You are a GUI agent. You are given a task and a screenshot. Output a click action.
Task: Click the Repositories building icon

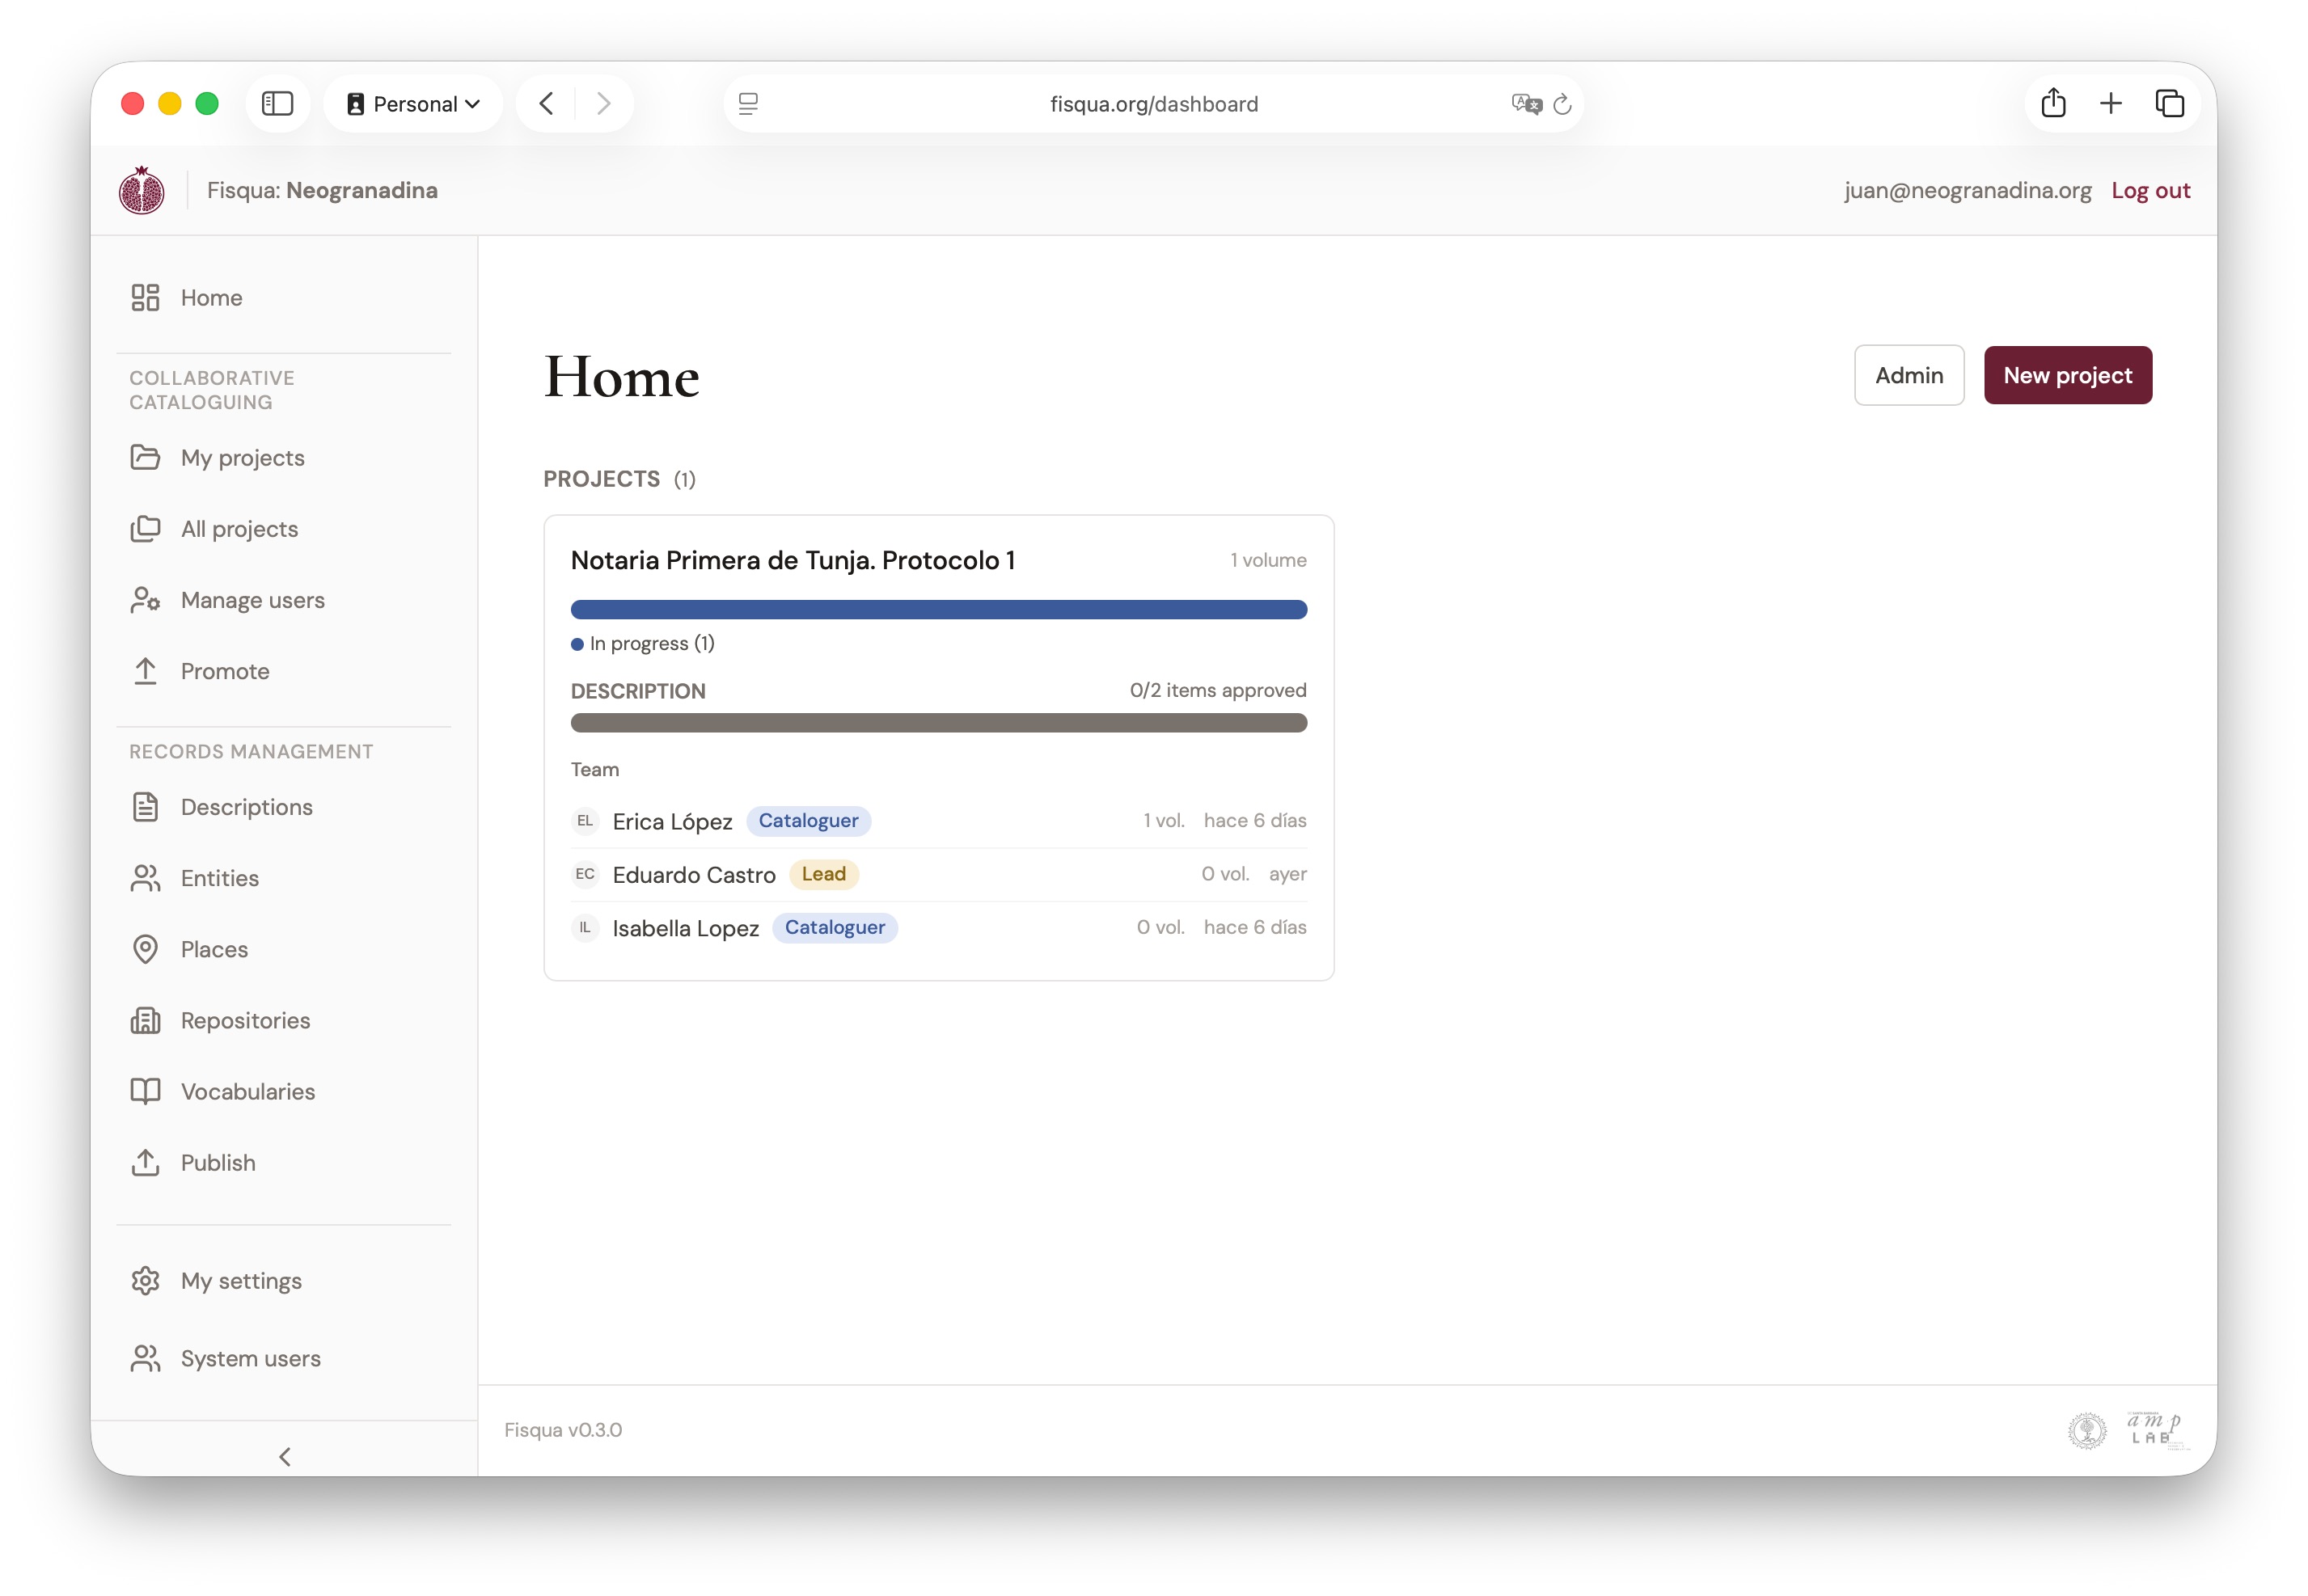pyautogui.click(x=145, y=1020)
